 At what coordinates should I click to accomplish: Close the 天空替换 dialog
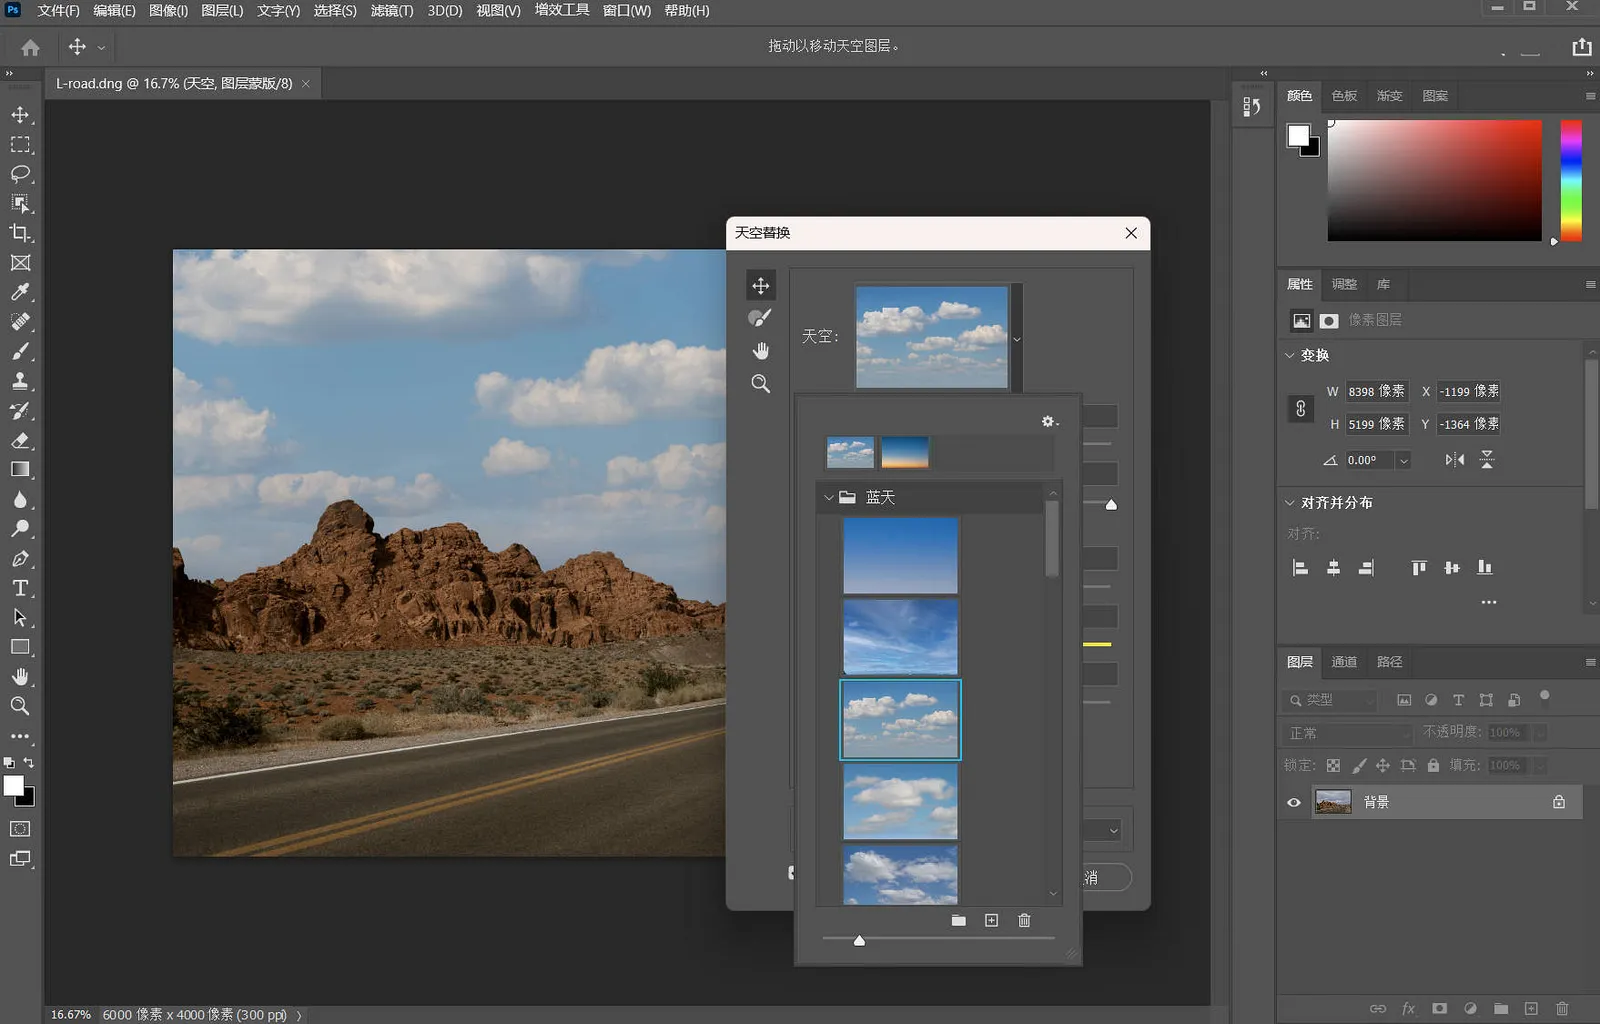[1131, 233]
